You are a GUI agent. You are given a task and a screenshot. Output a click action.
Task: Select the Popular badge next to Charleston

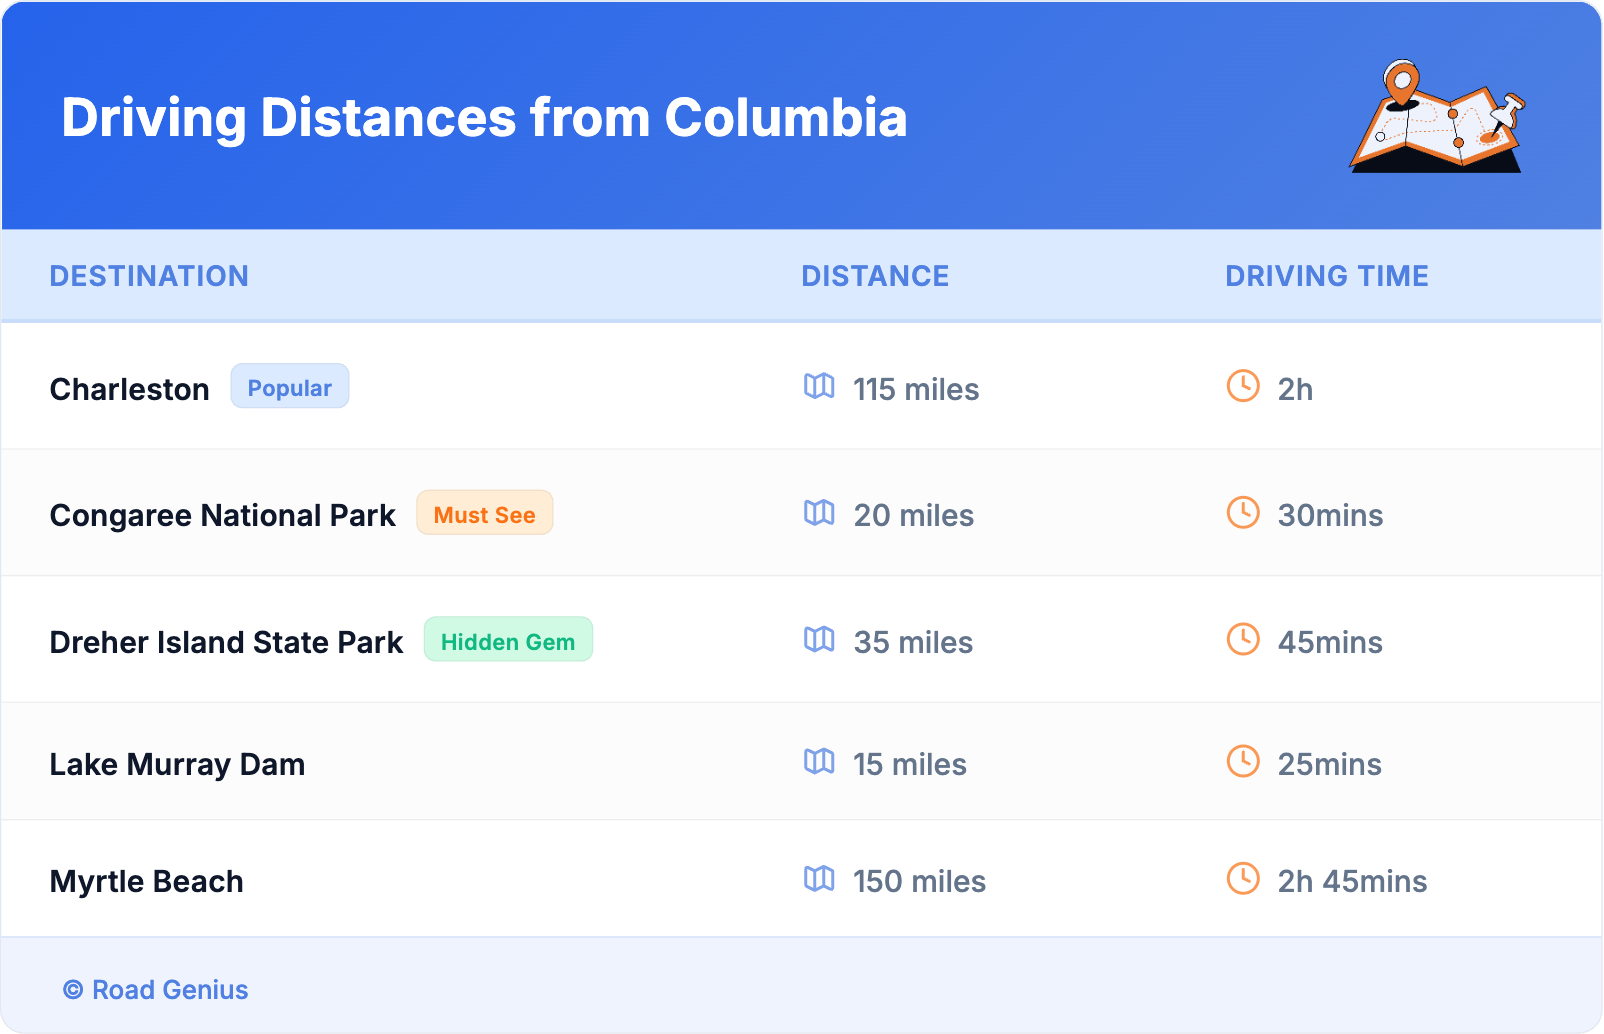(290, 387)
